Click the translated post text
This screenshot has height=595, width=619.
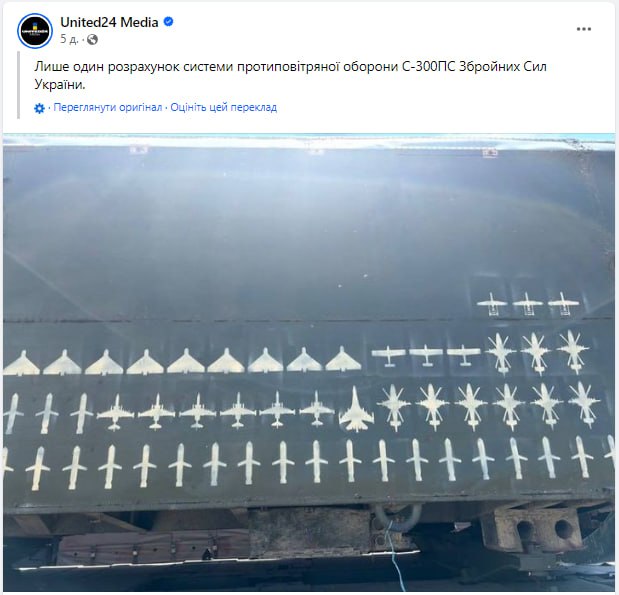290,75
